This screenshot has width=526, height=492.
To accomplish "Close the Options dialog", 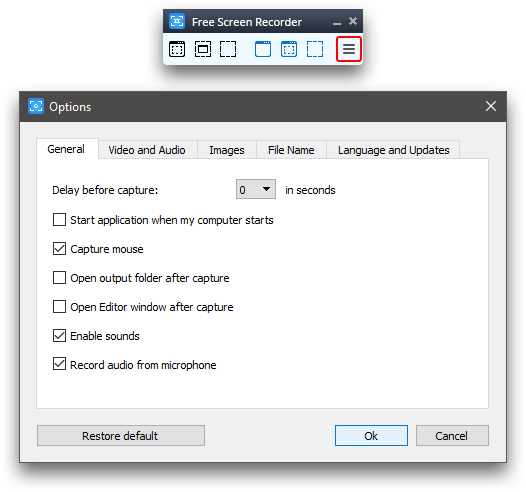I will point(491,106).
